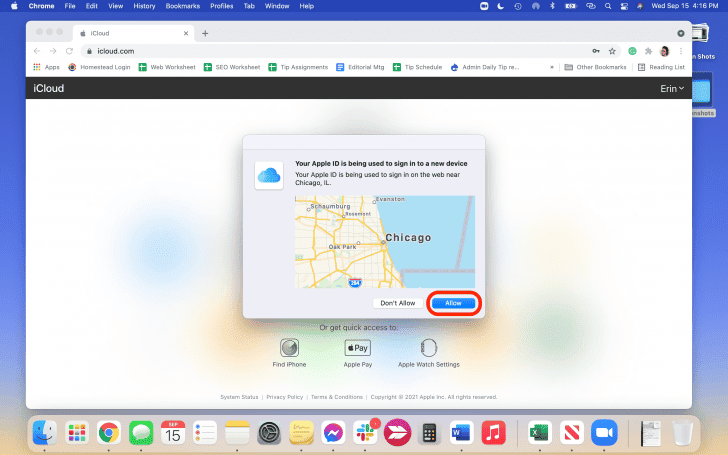Click the password key icon in address bar

click(597, 51)
